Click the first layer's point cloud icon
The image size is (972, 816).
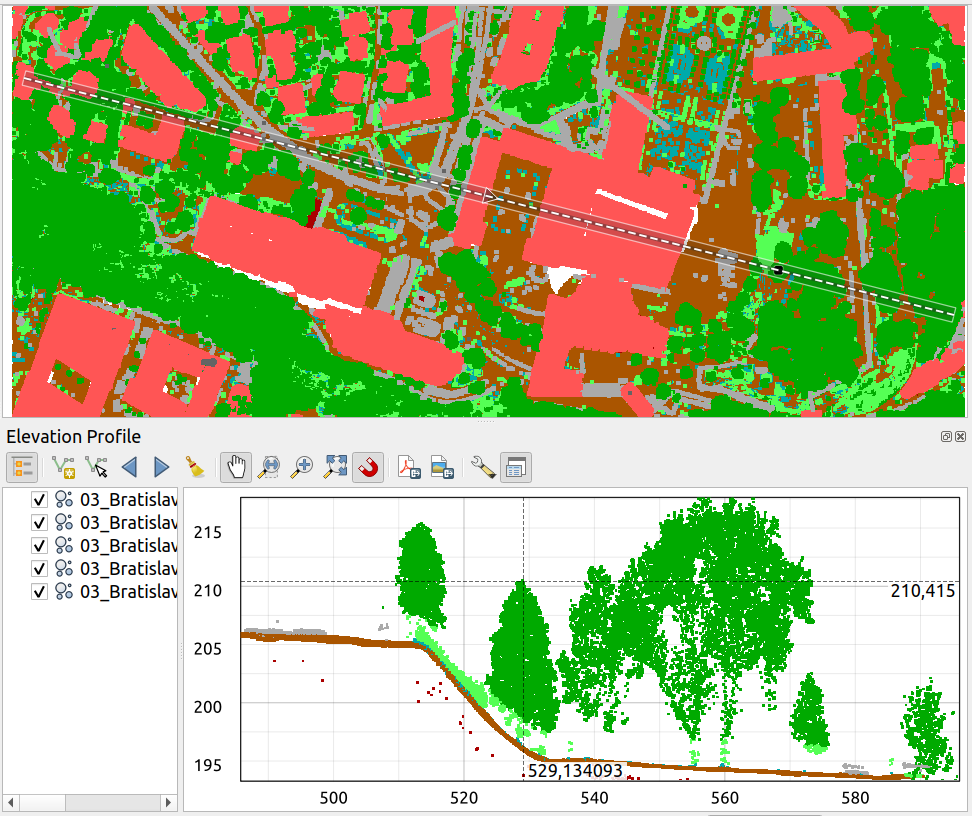(64, 500)
